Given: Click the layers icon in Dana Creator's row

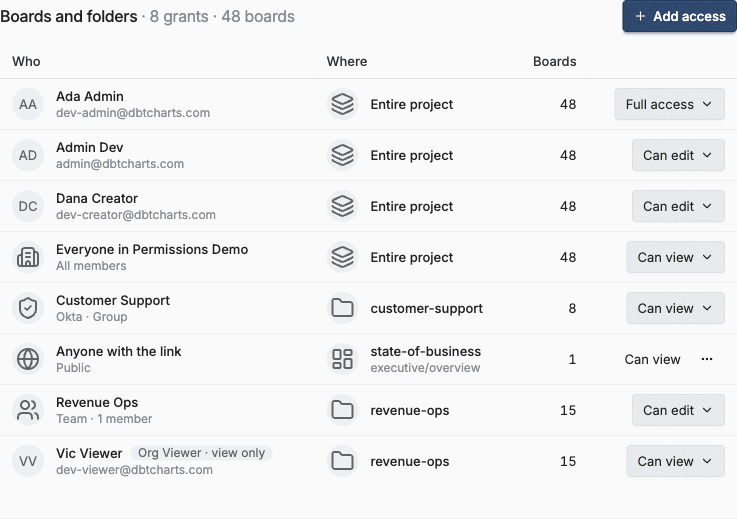Looking at the screenshot, I should (342, 206).
